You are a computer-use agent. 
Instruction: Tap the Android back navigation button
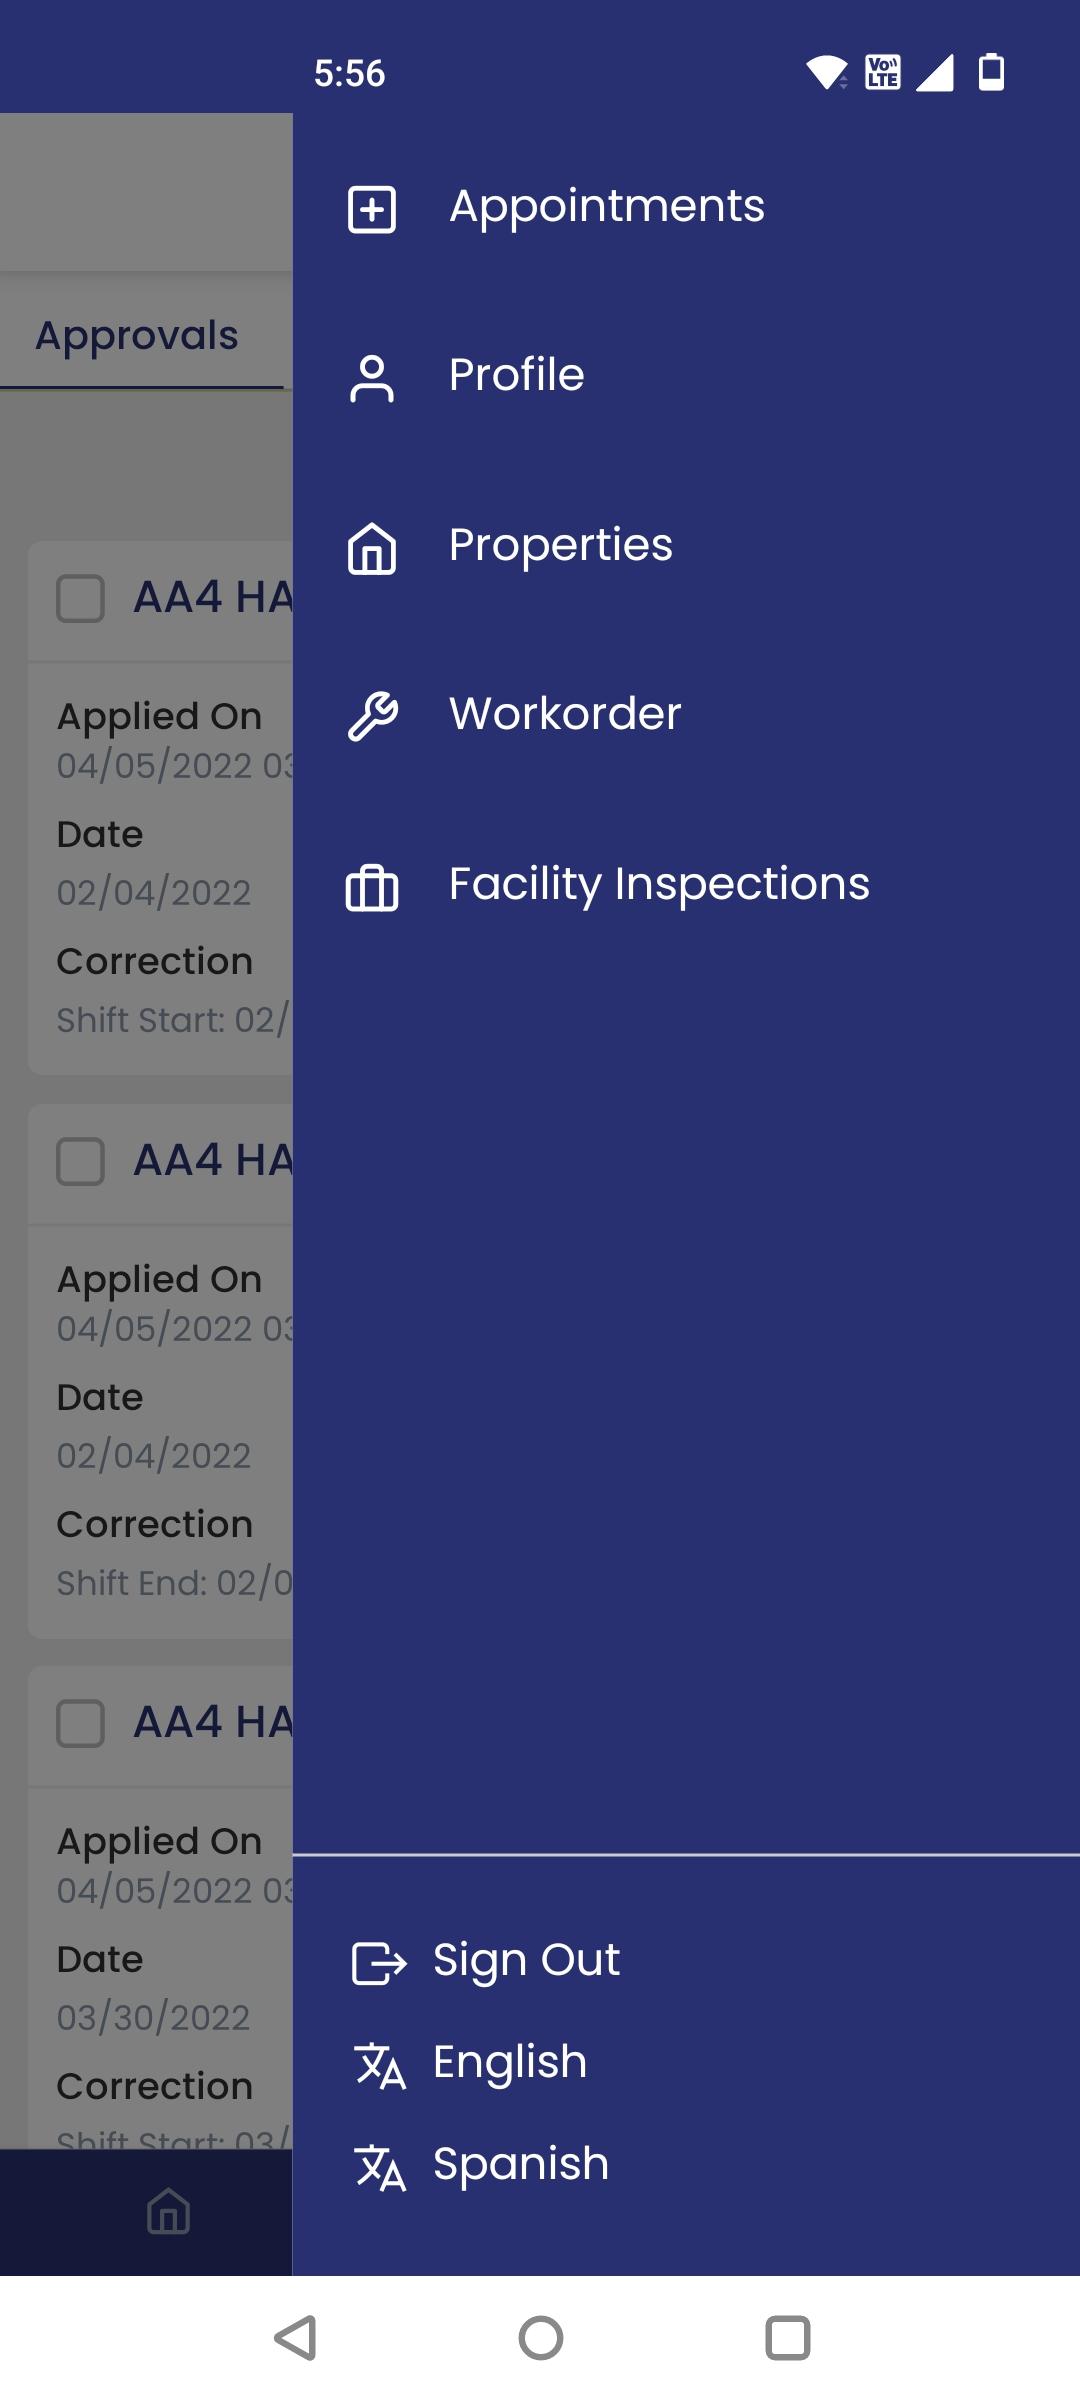tap(296, 2338)
